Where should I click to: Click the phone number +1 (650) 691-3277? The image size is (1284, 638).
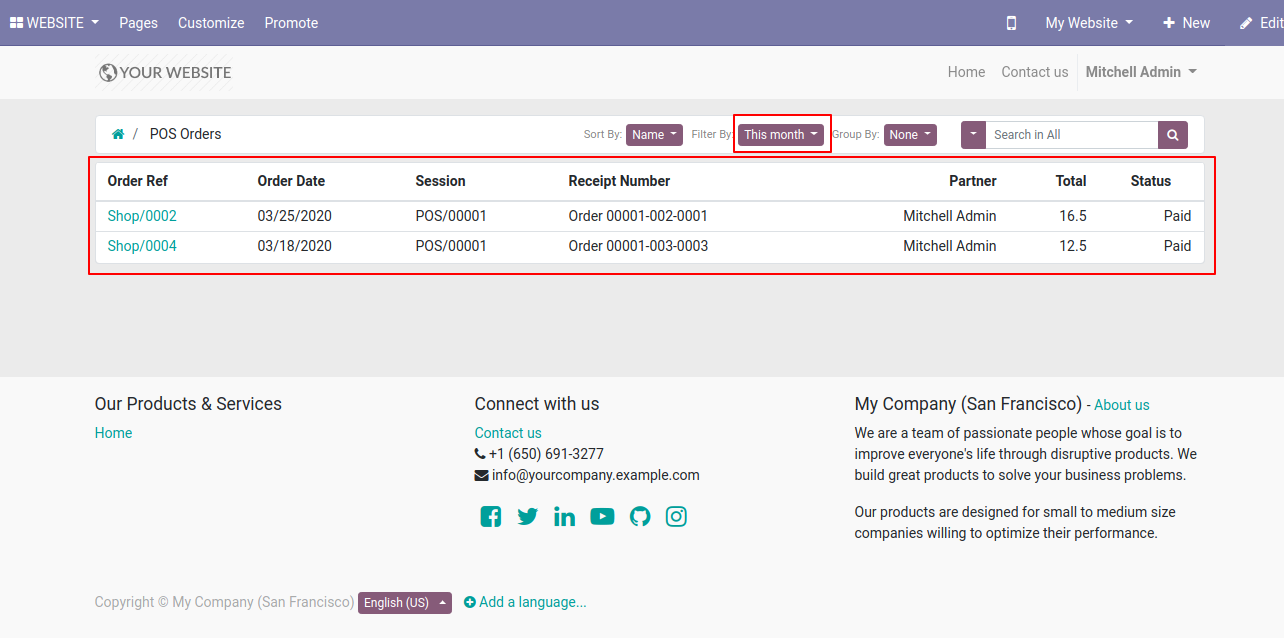pos(546,454)
